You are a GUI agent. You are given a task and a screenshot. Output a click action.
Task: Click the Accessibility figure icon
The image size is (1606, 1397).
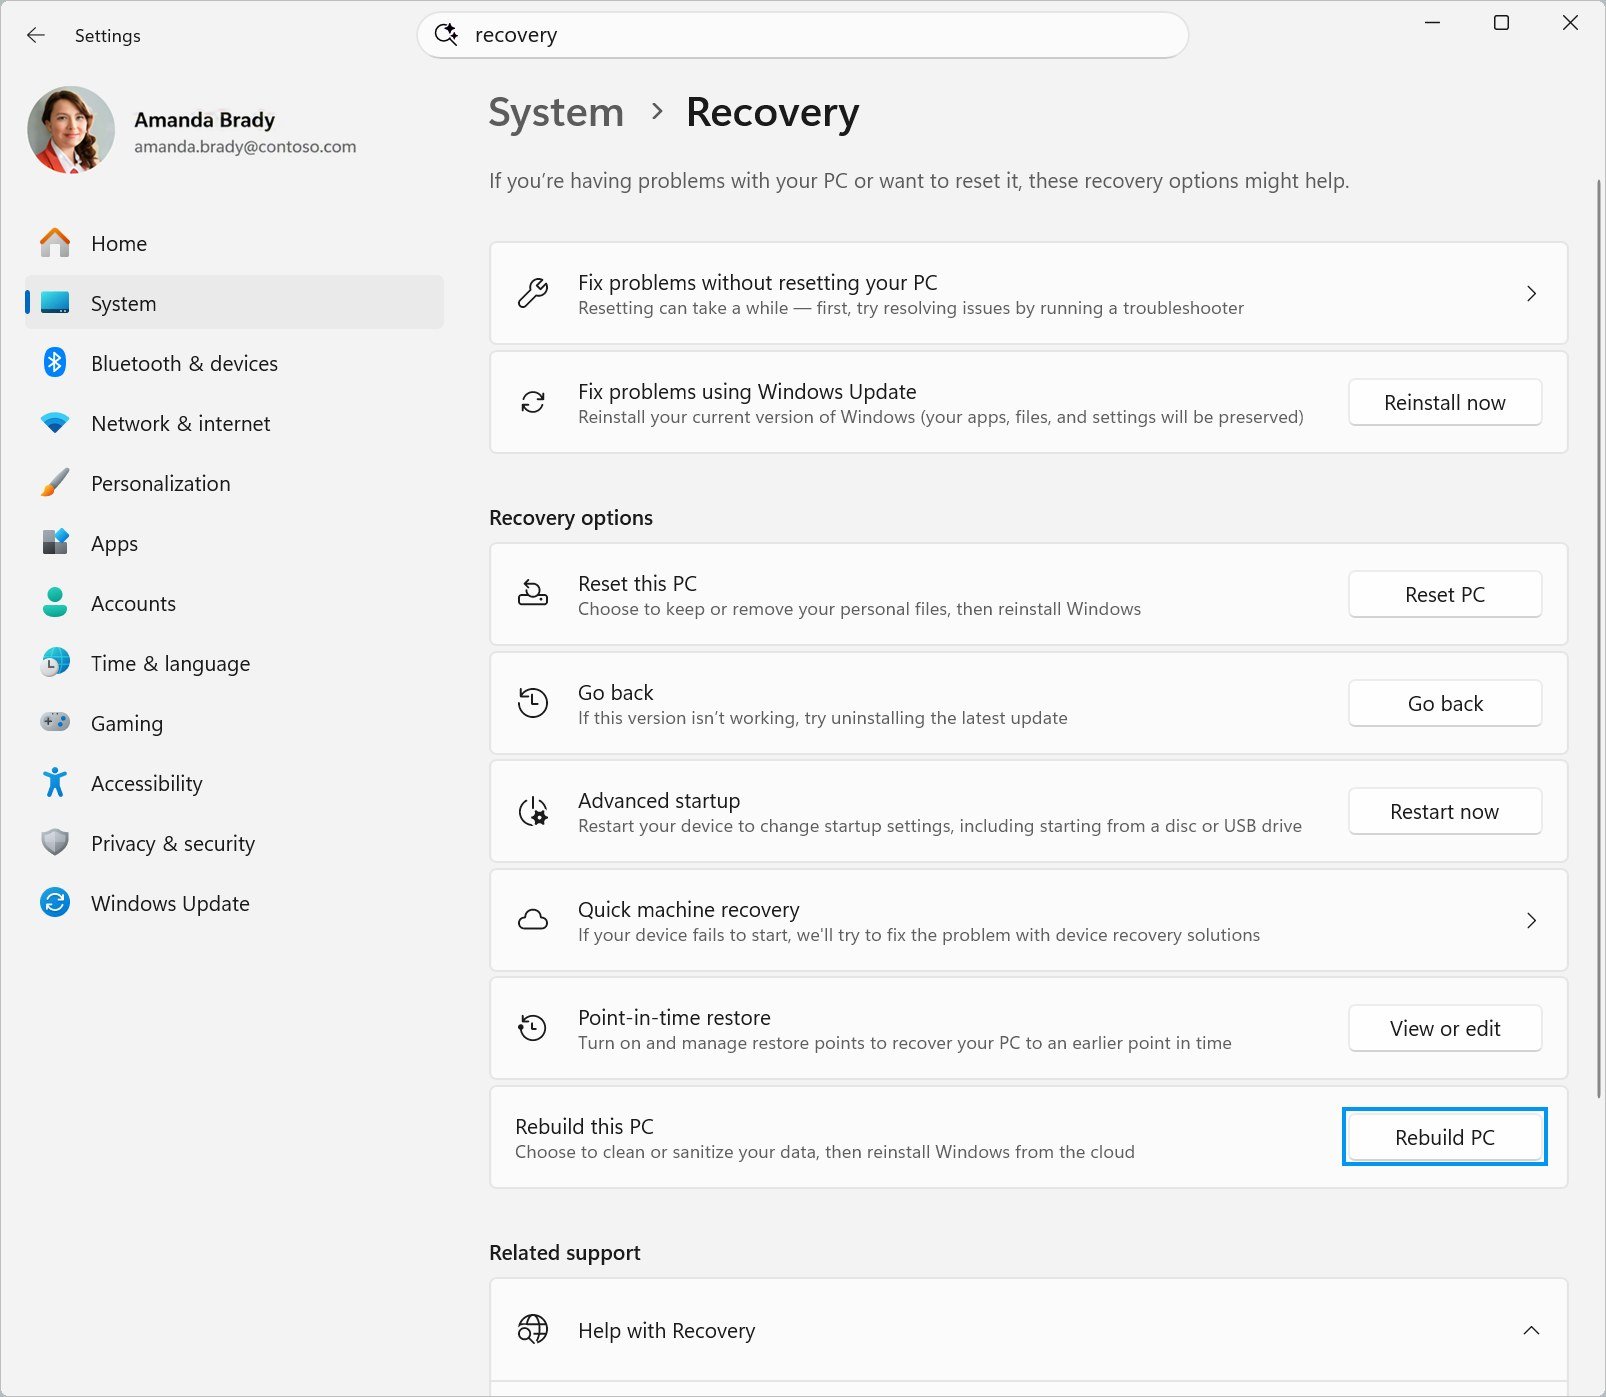pos(55,782)
